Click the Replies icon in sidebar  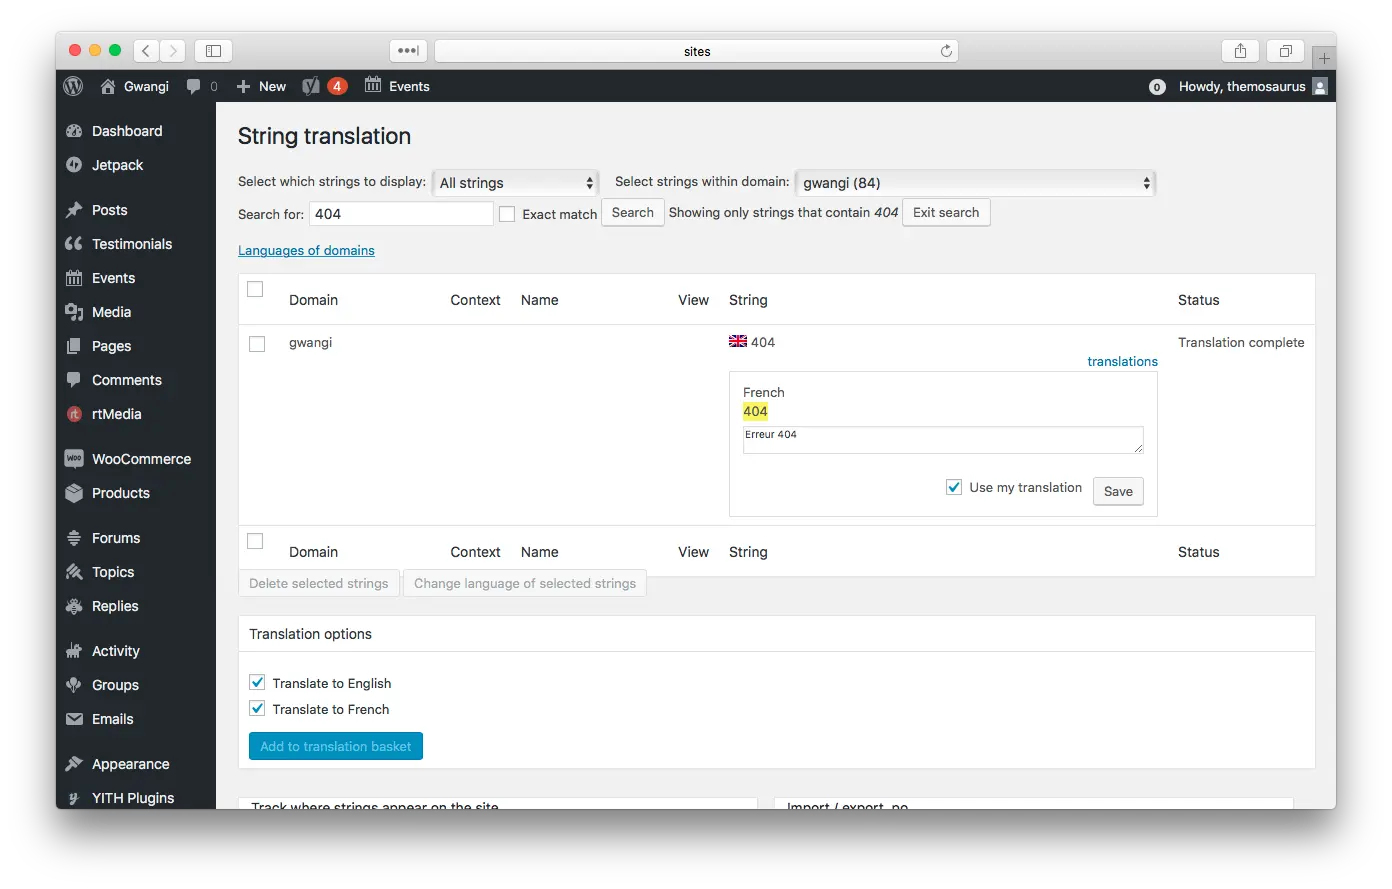[x=74, y=606]
